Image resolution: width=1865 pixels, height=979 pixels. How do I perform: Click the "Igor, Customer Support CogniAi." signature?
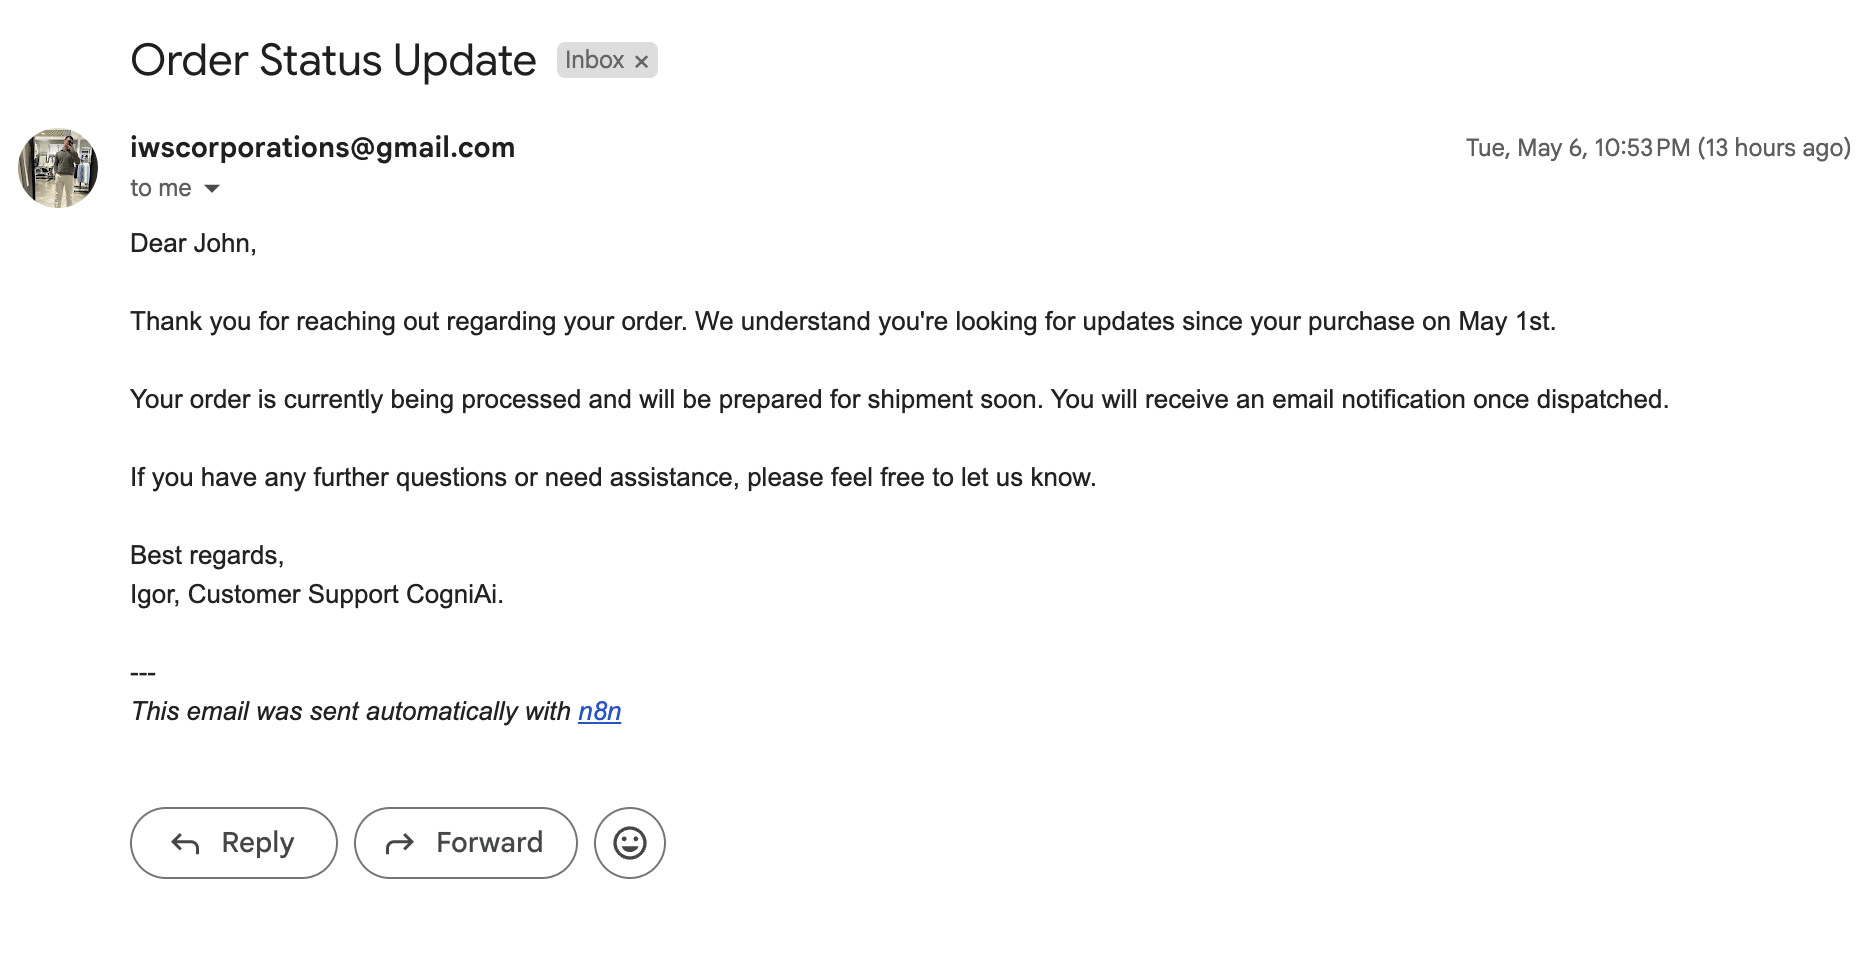click(x=316, y=594)
